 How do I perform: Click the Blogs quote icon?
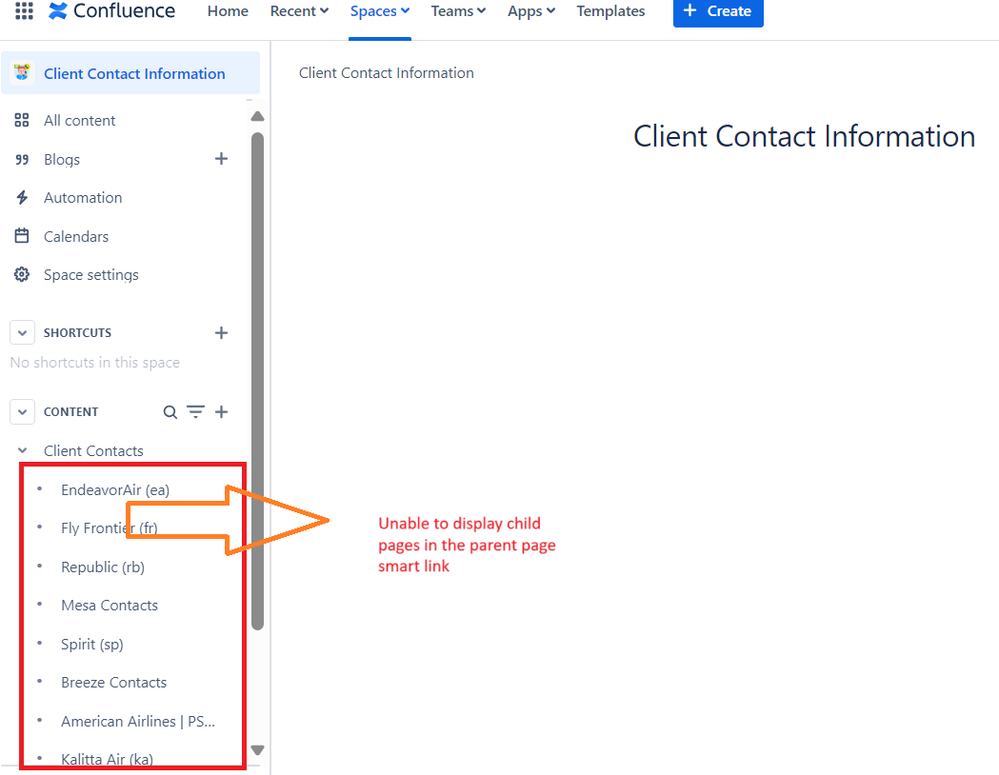(x=22, y=159)
